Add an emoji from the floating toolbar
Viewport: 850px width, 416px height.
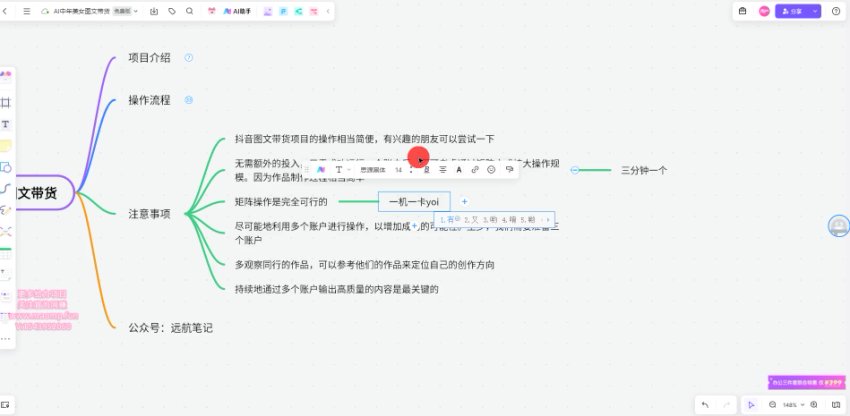491,170
